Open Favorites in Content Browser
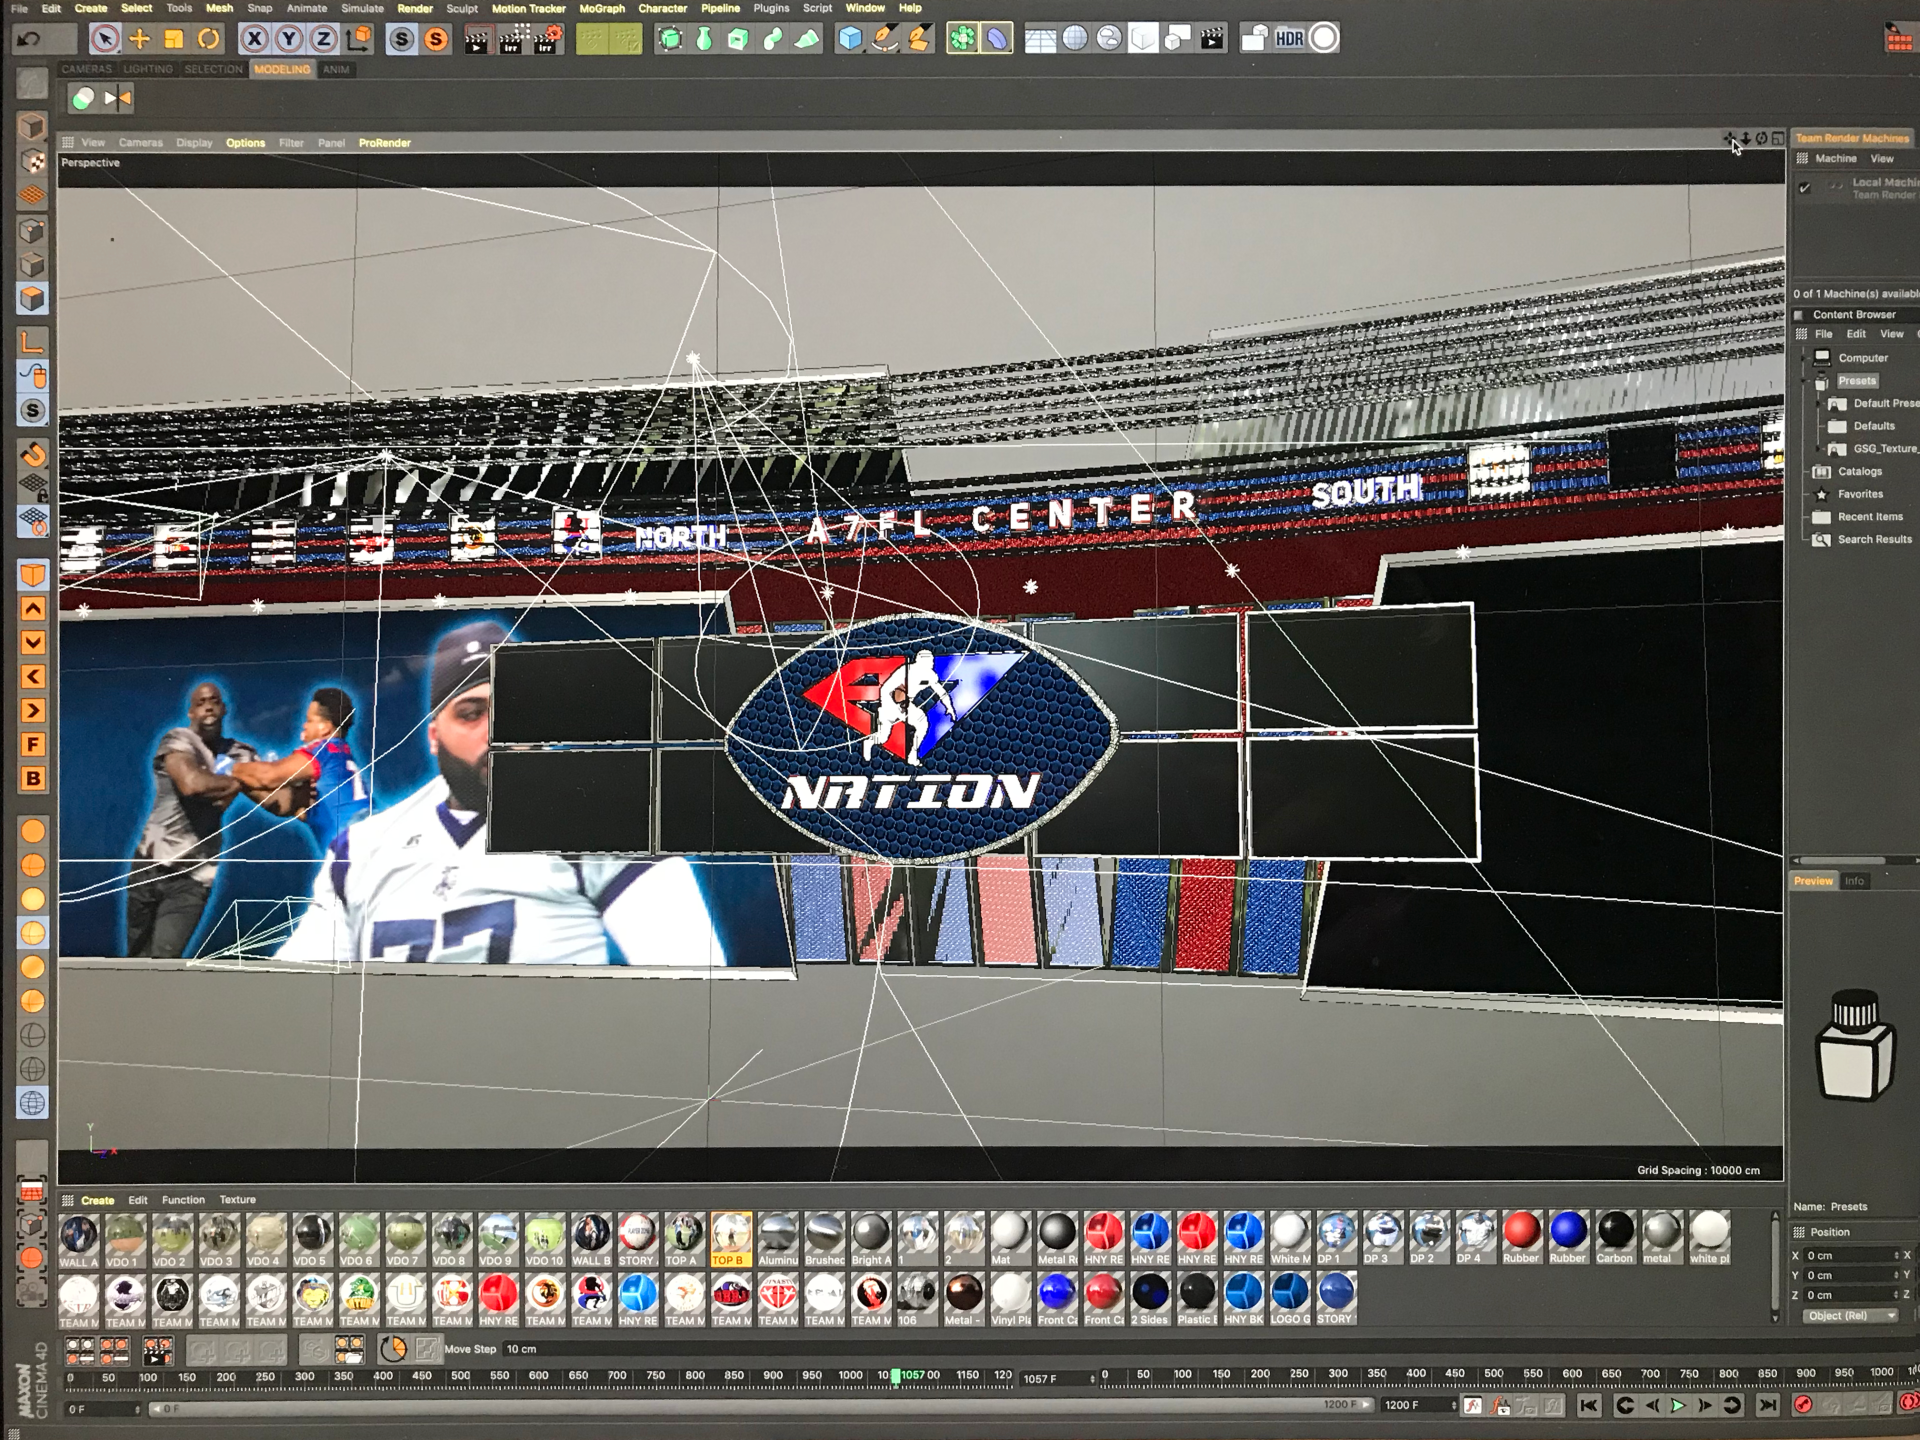The image size is (1920, 1440). 1859,494
